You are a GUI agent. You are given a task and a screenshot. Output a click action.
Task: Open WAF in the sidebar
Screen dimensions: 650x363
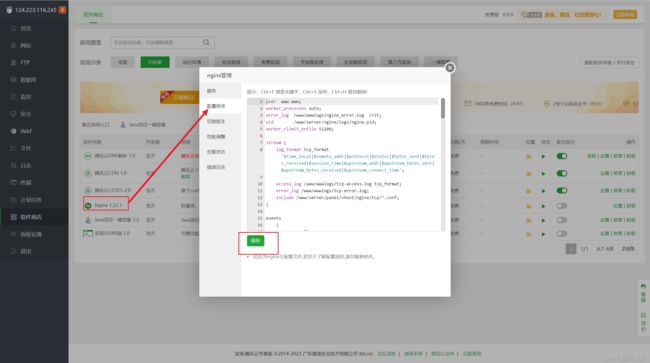26,131
